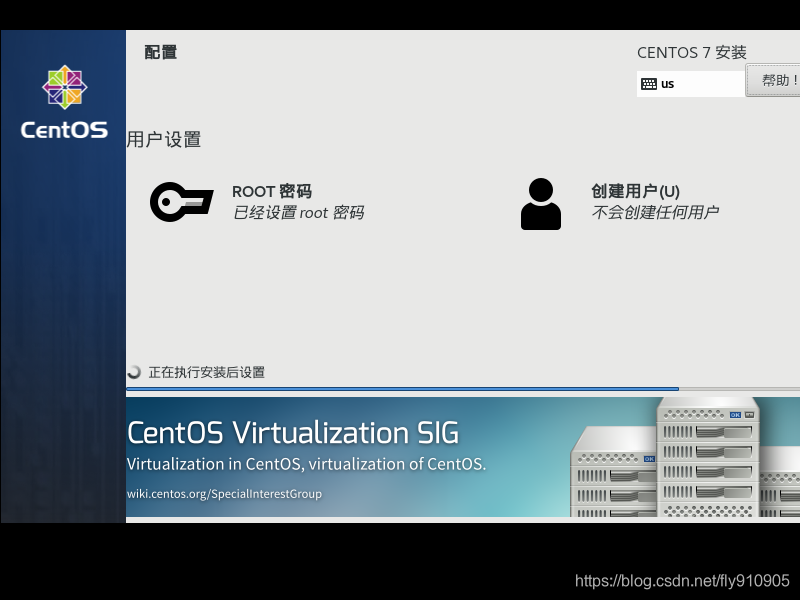The height and width of the screenshot is (600, 800).
Task: Click the 已经设置 root 密码 status text
Action: click(x=298, y=212)
